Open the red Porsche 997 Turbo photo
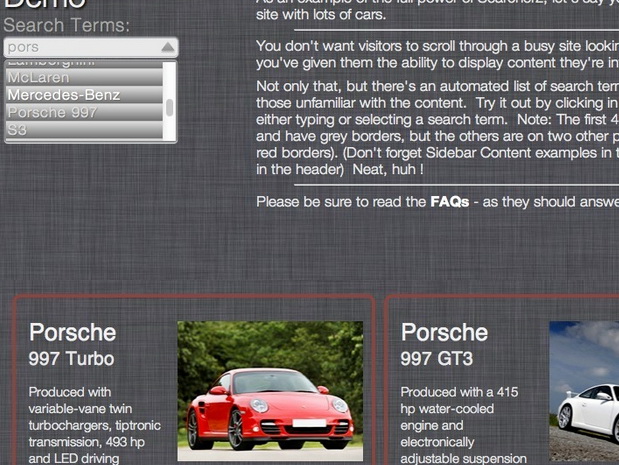619x465 pixels. (270, 391)
